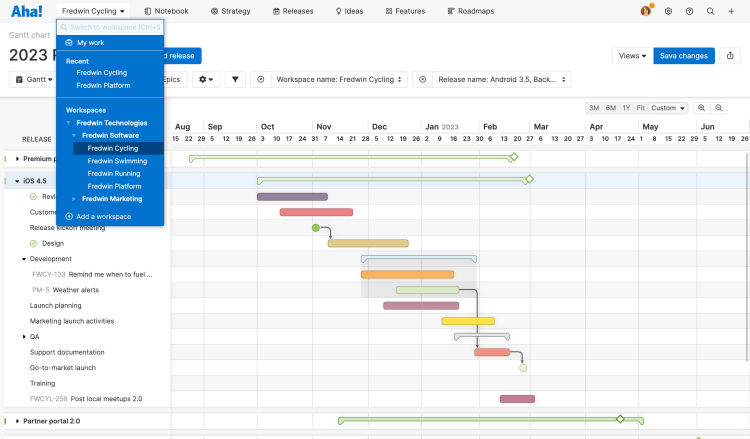Click the green Release kickoff meeting dot

point(316,228)
